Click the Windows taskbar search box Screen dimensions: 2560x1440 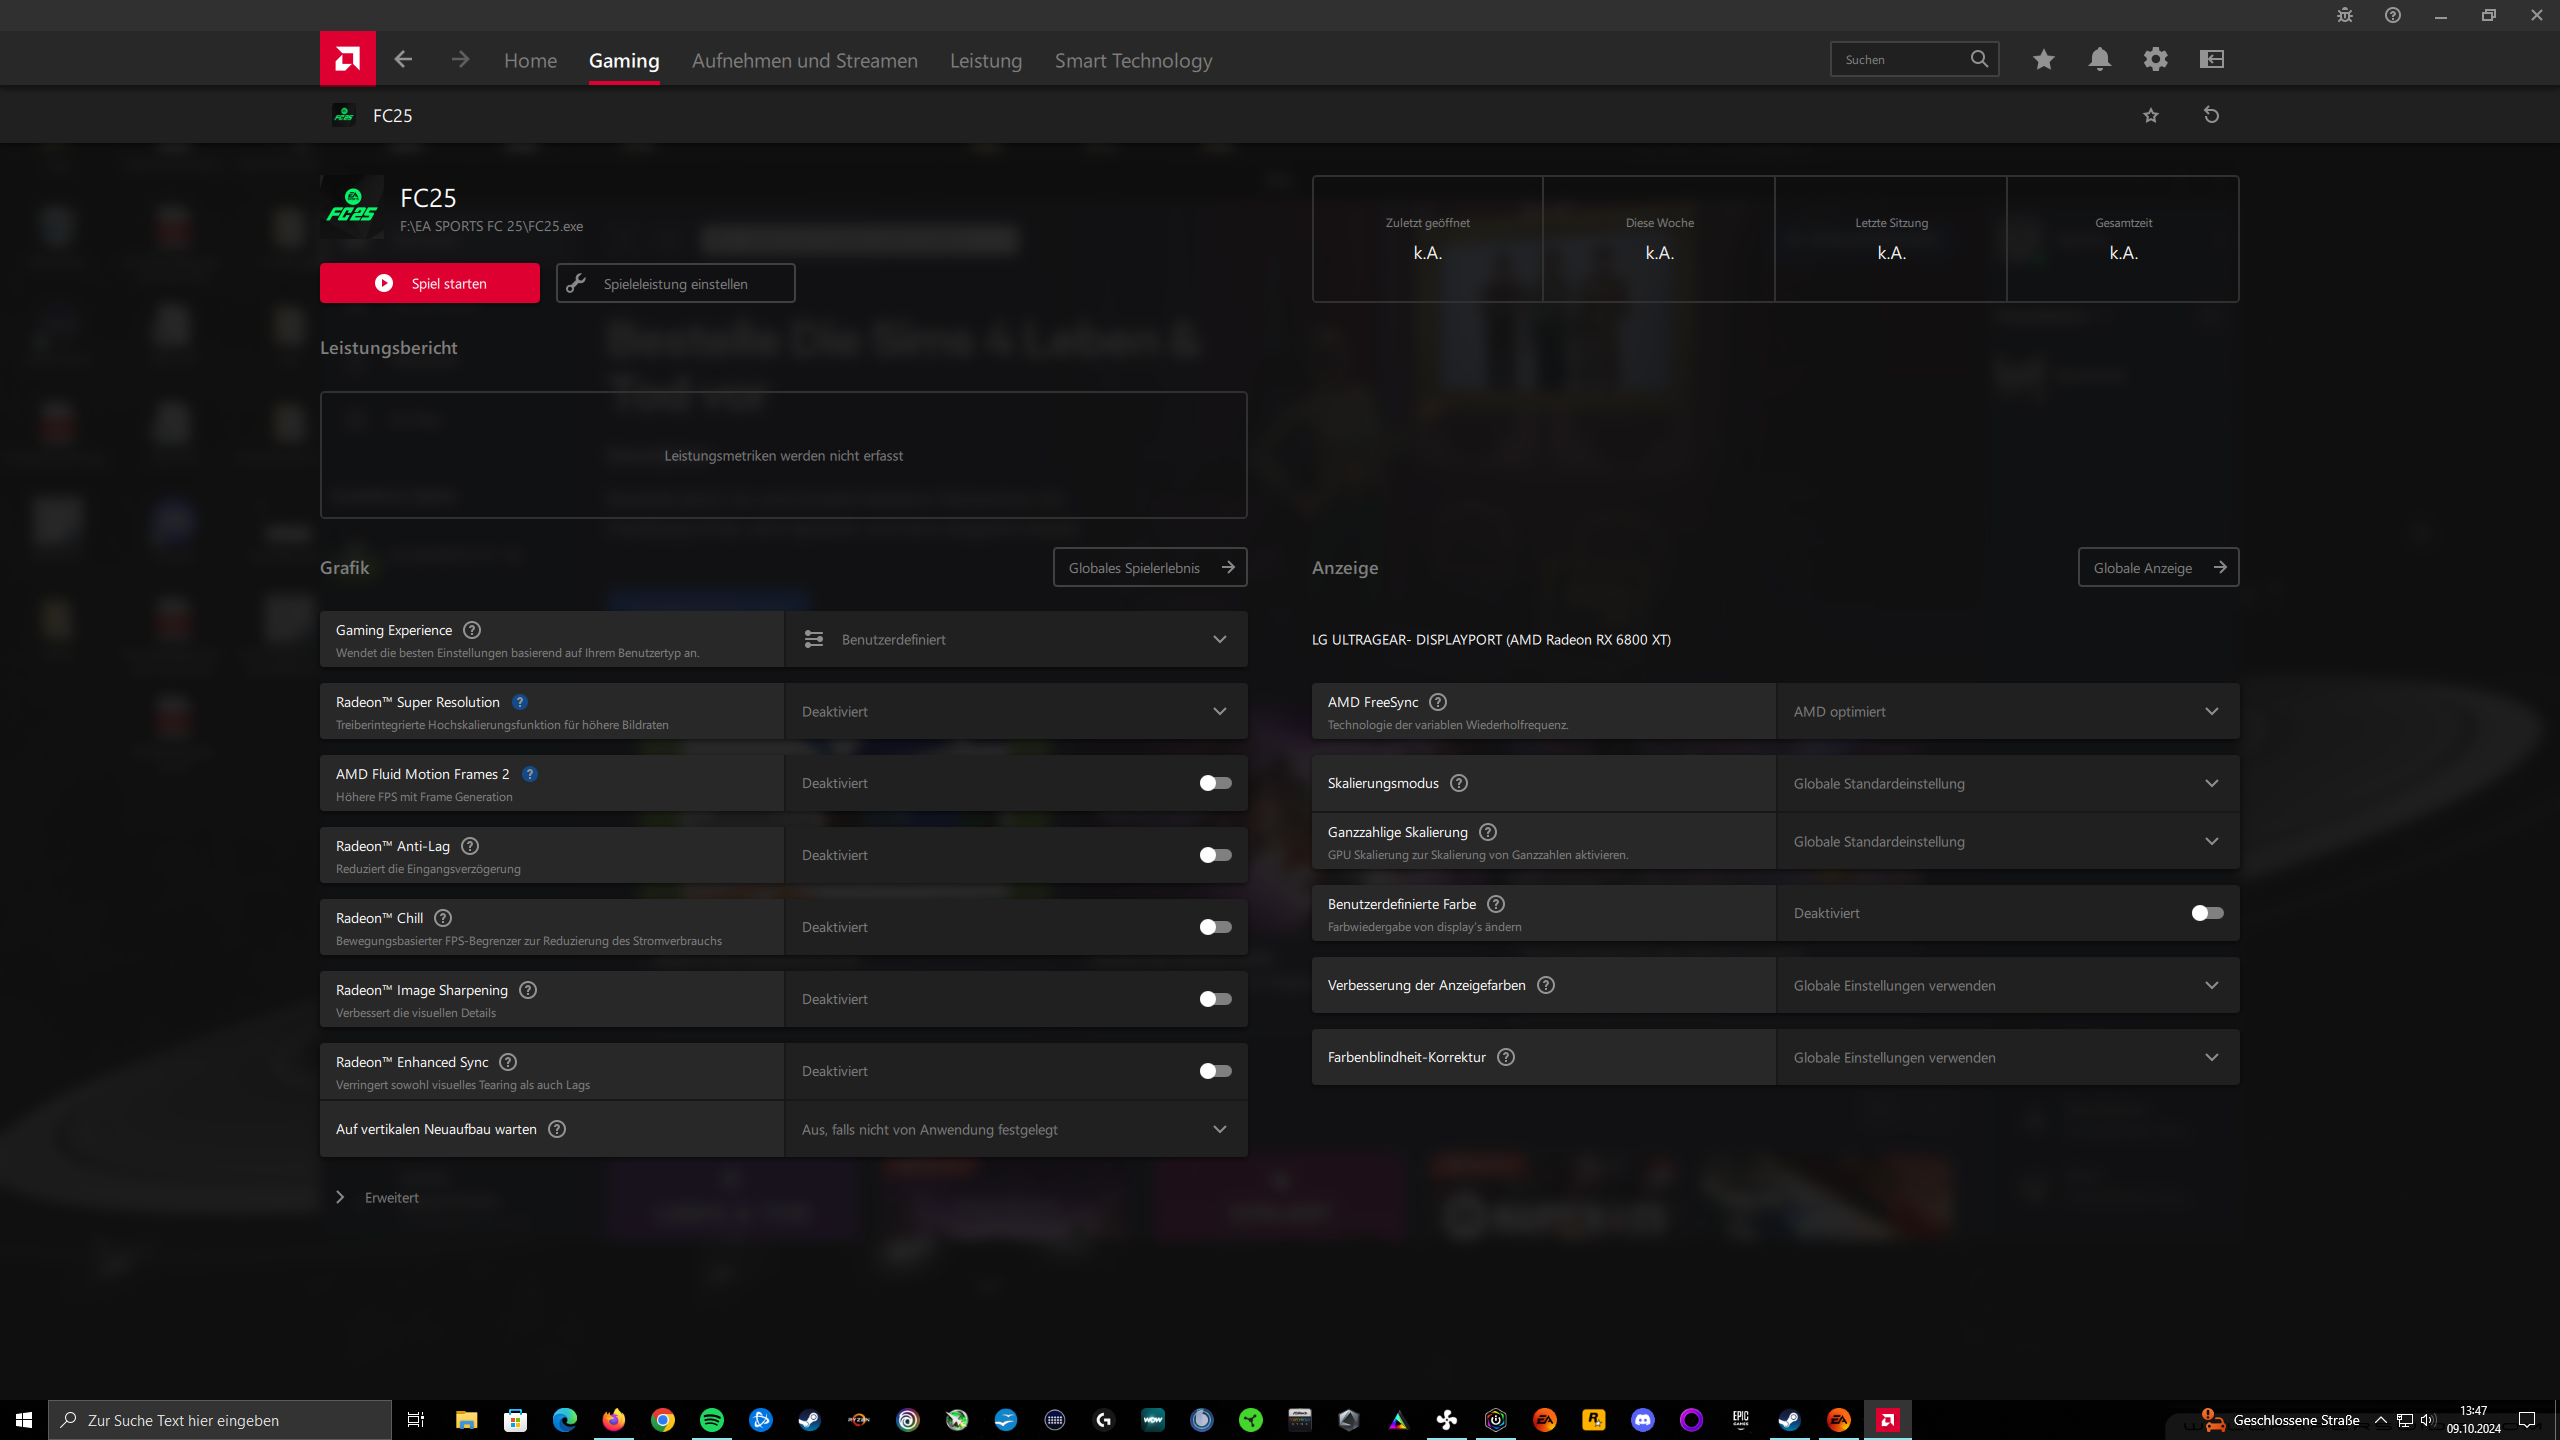(x=220, y=1420)
